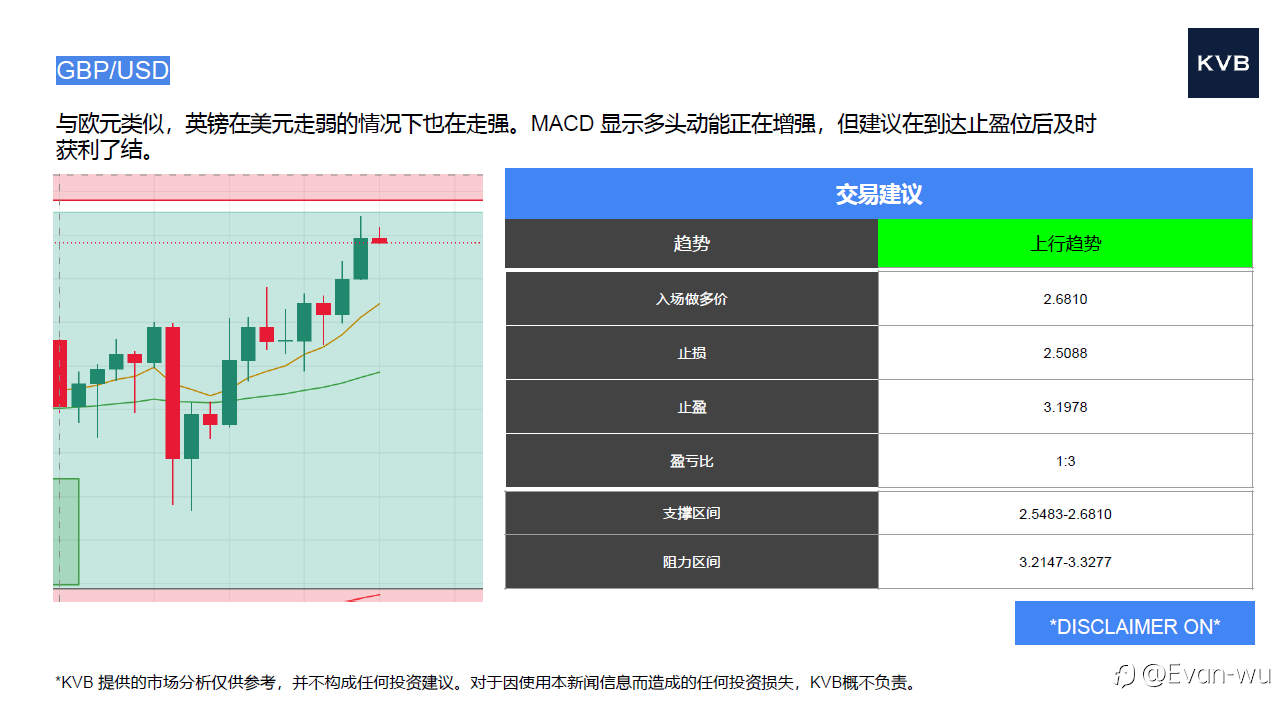
Task: Select the highlighted GBP/USD heading
Action: [x=113, y=71]
